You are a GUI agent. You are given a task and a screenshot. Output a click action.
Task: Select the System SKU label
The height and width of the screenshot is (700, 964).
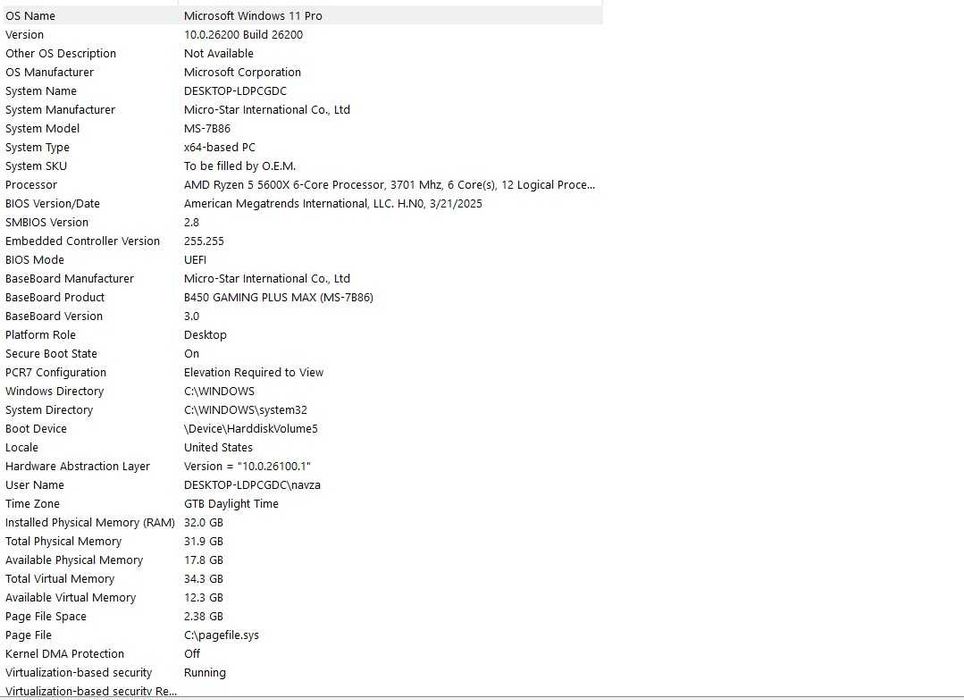[x=36, y=166]
